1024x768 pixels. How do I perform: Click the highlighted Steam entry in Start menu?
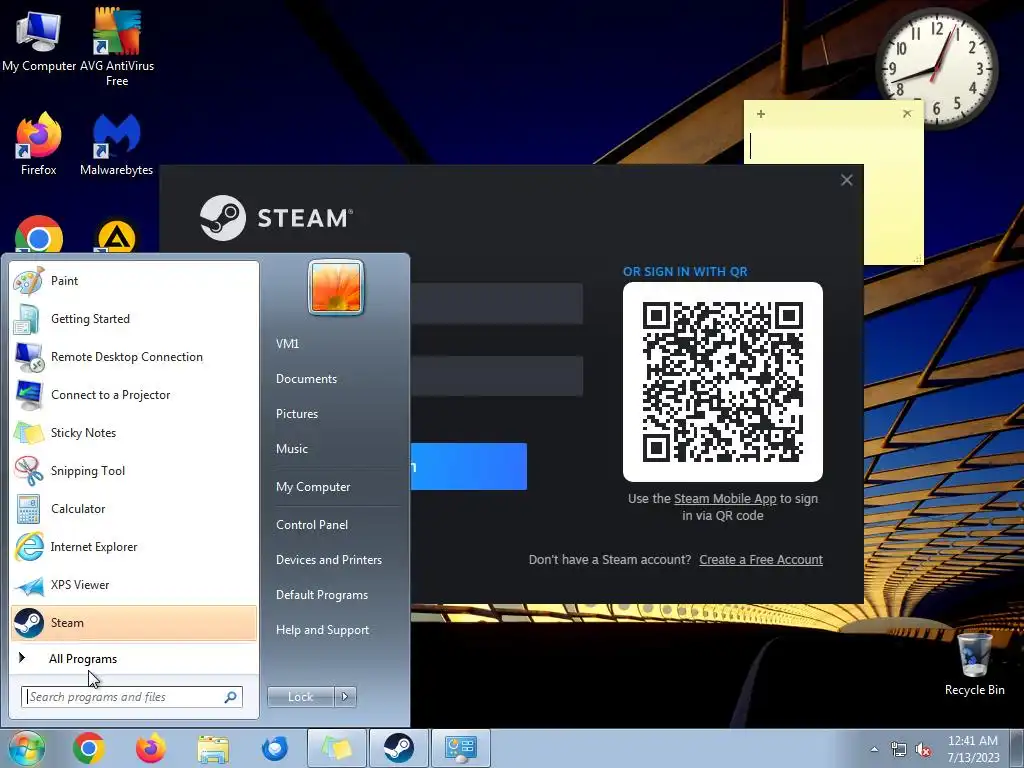pyautogui.click(x=134, y=622)
